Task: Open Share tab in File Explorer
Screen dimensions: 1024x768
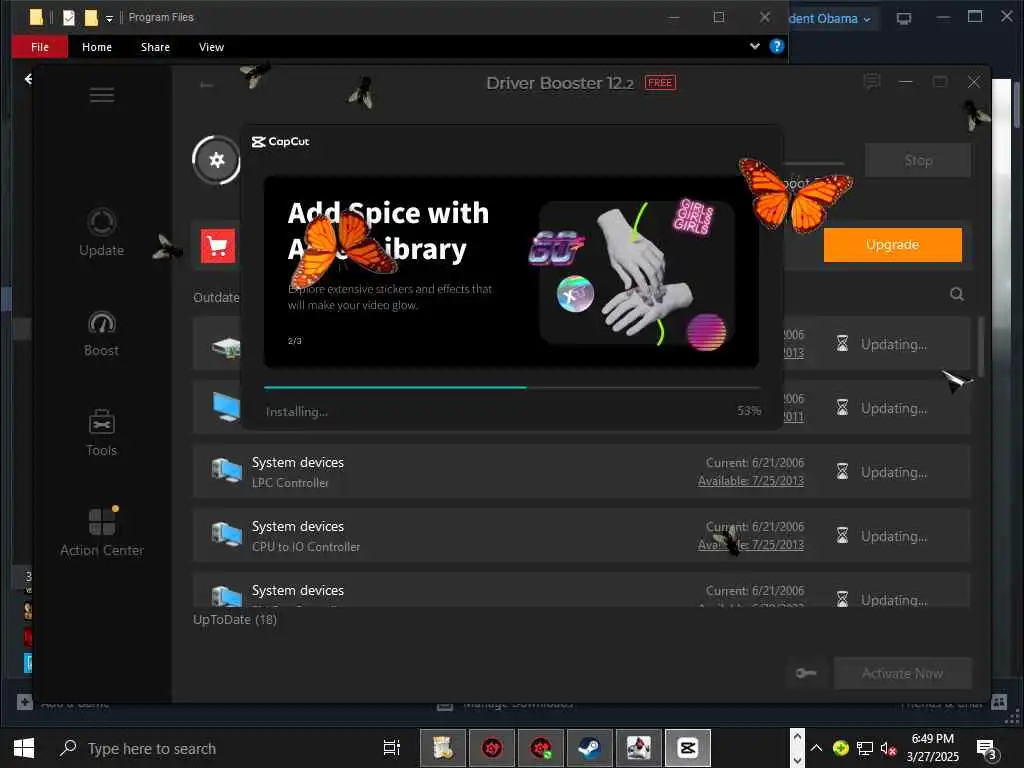Action: coord(155,47)
